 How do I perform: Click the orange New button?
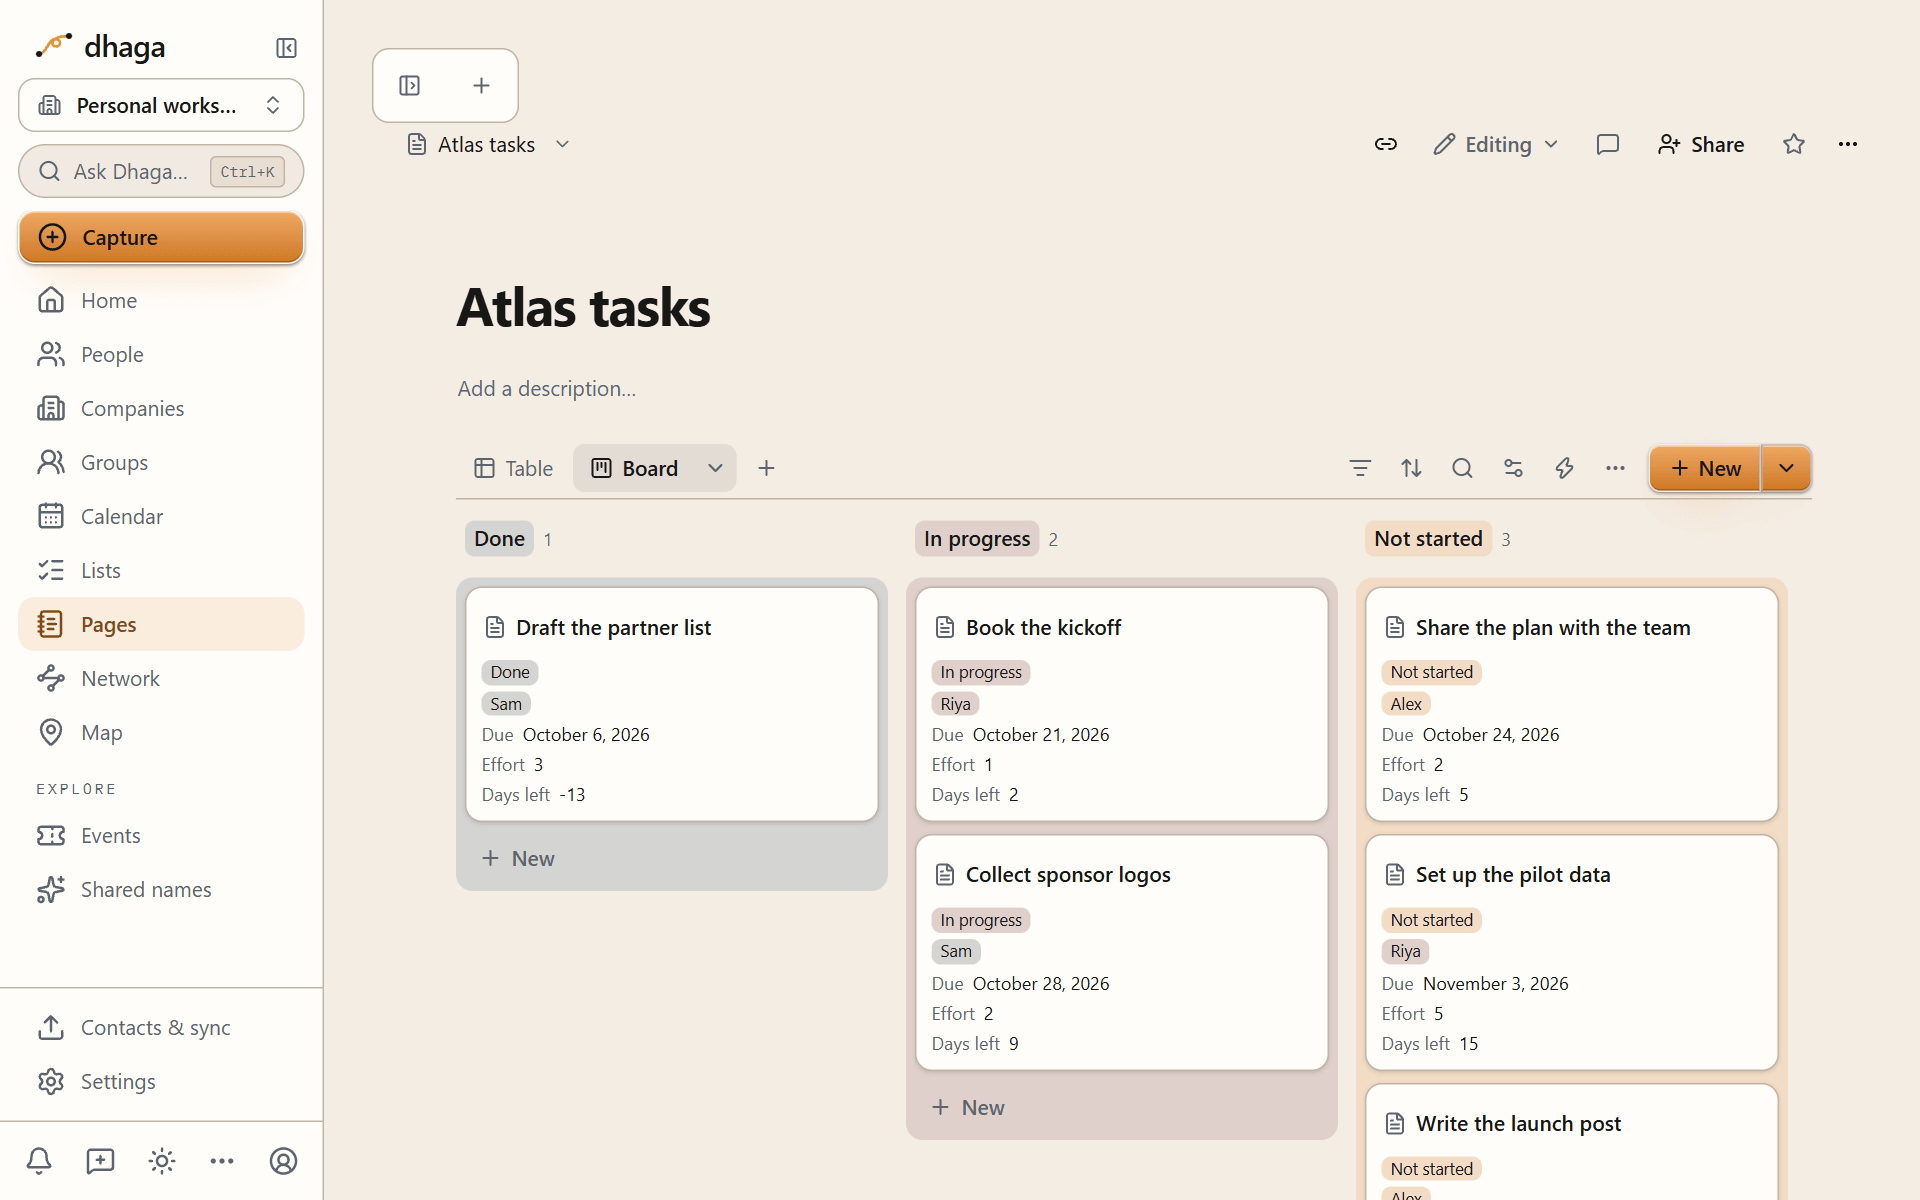click(1705, 468)
